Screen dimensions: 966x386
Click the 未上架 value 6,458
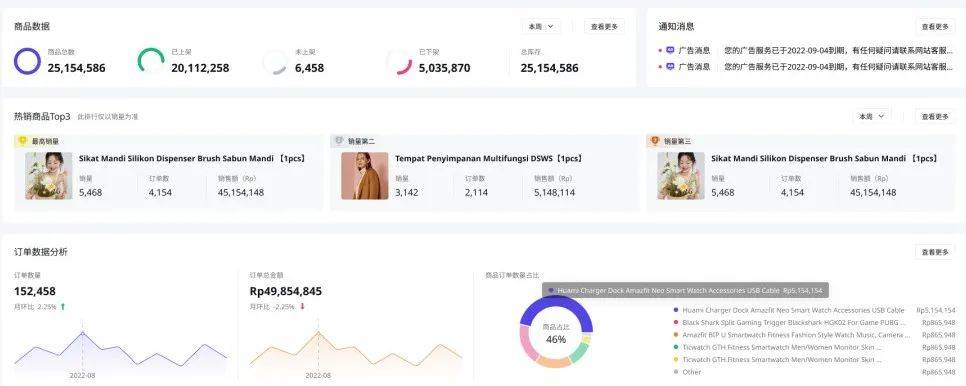click(x=309, y=68)
